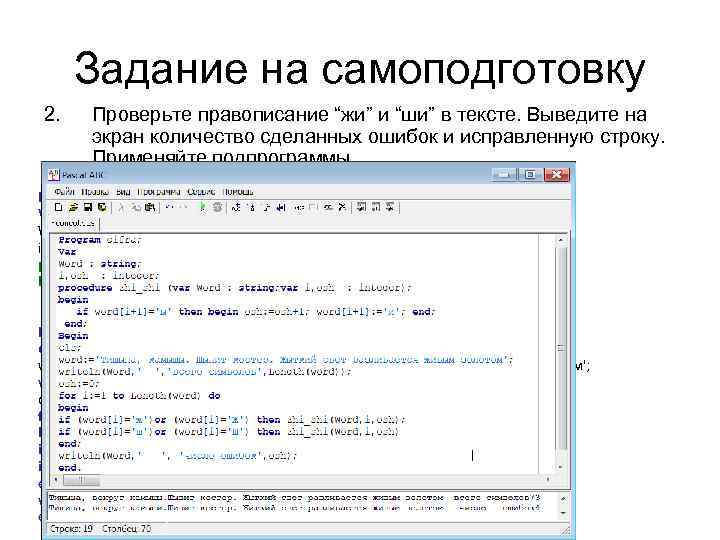Maximize the Pascal ABC window
The height and width of the screenshot is (540, 720).
(x=530, y=174)
